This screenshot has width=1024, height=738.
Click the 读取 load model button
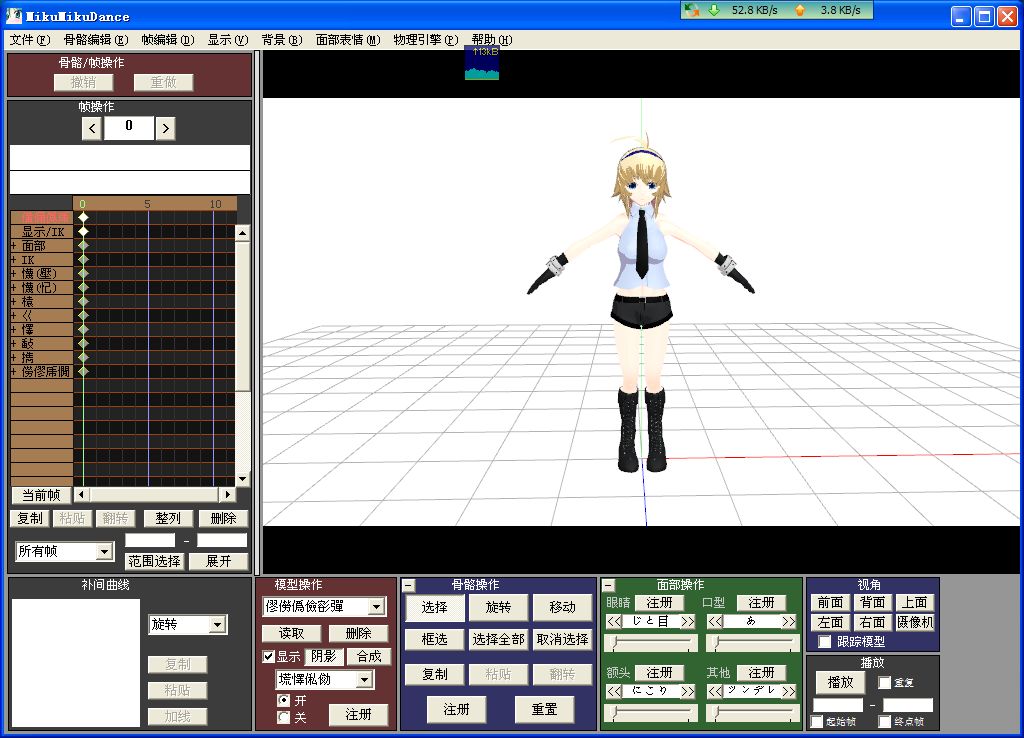click(291, 634)
